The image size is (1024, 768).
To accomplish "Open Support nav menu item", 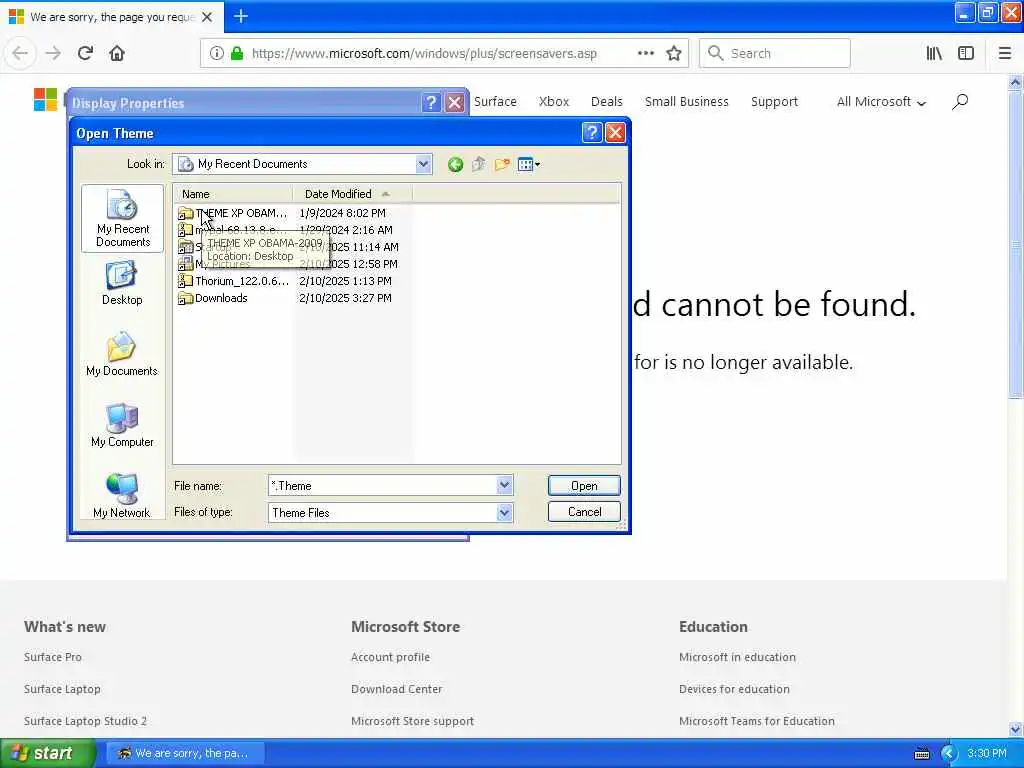I will pos(774,101).
